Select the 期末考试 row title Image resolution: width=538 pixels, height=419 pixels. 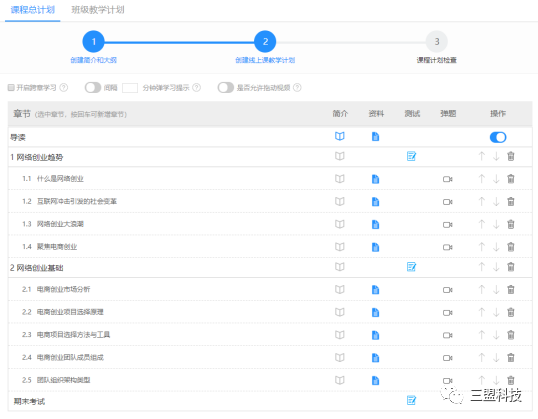pyautogui.click(x=29, y=401)
